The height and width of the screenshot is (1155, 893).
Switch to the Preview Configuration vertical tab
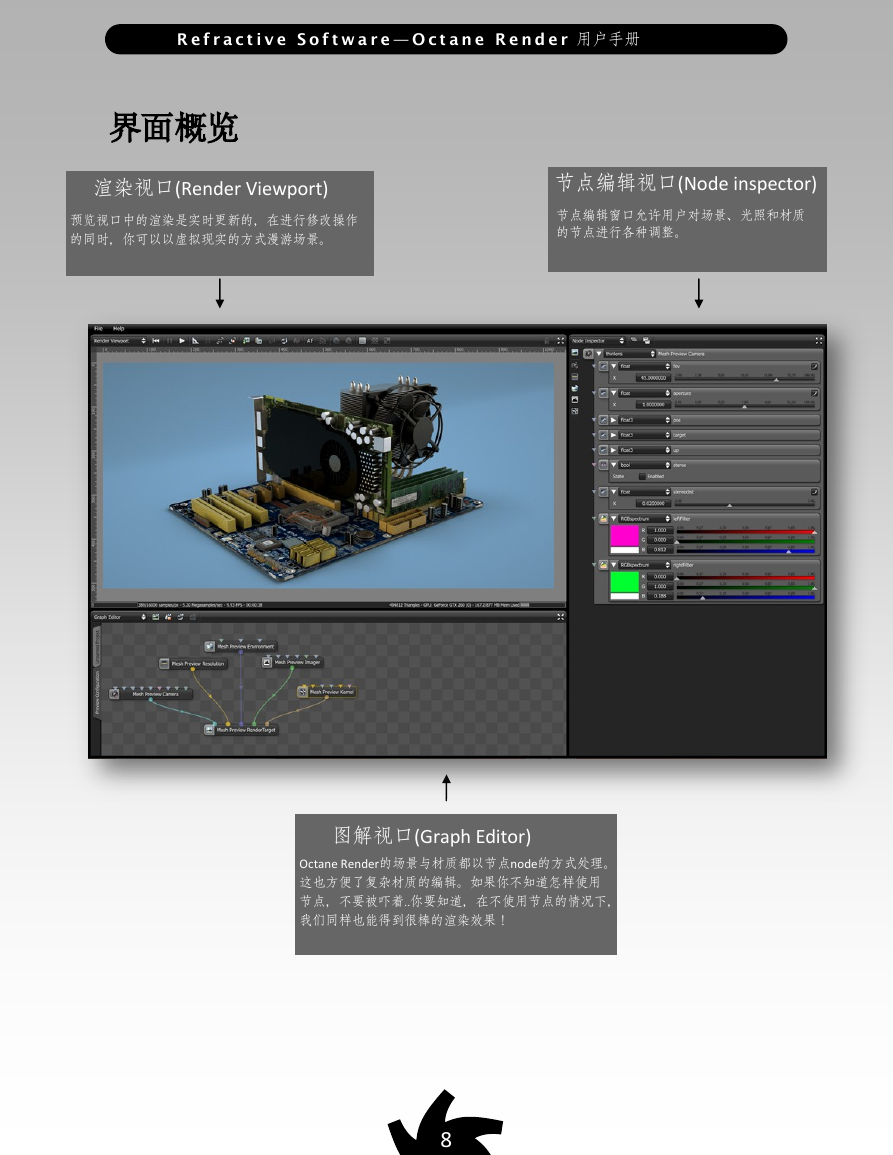coord(97,692)
